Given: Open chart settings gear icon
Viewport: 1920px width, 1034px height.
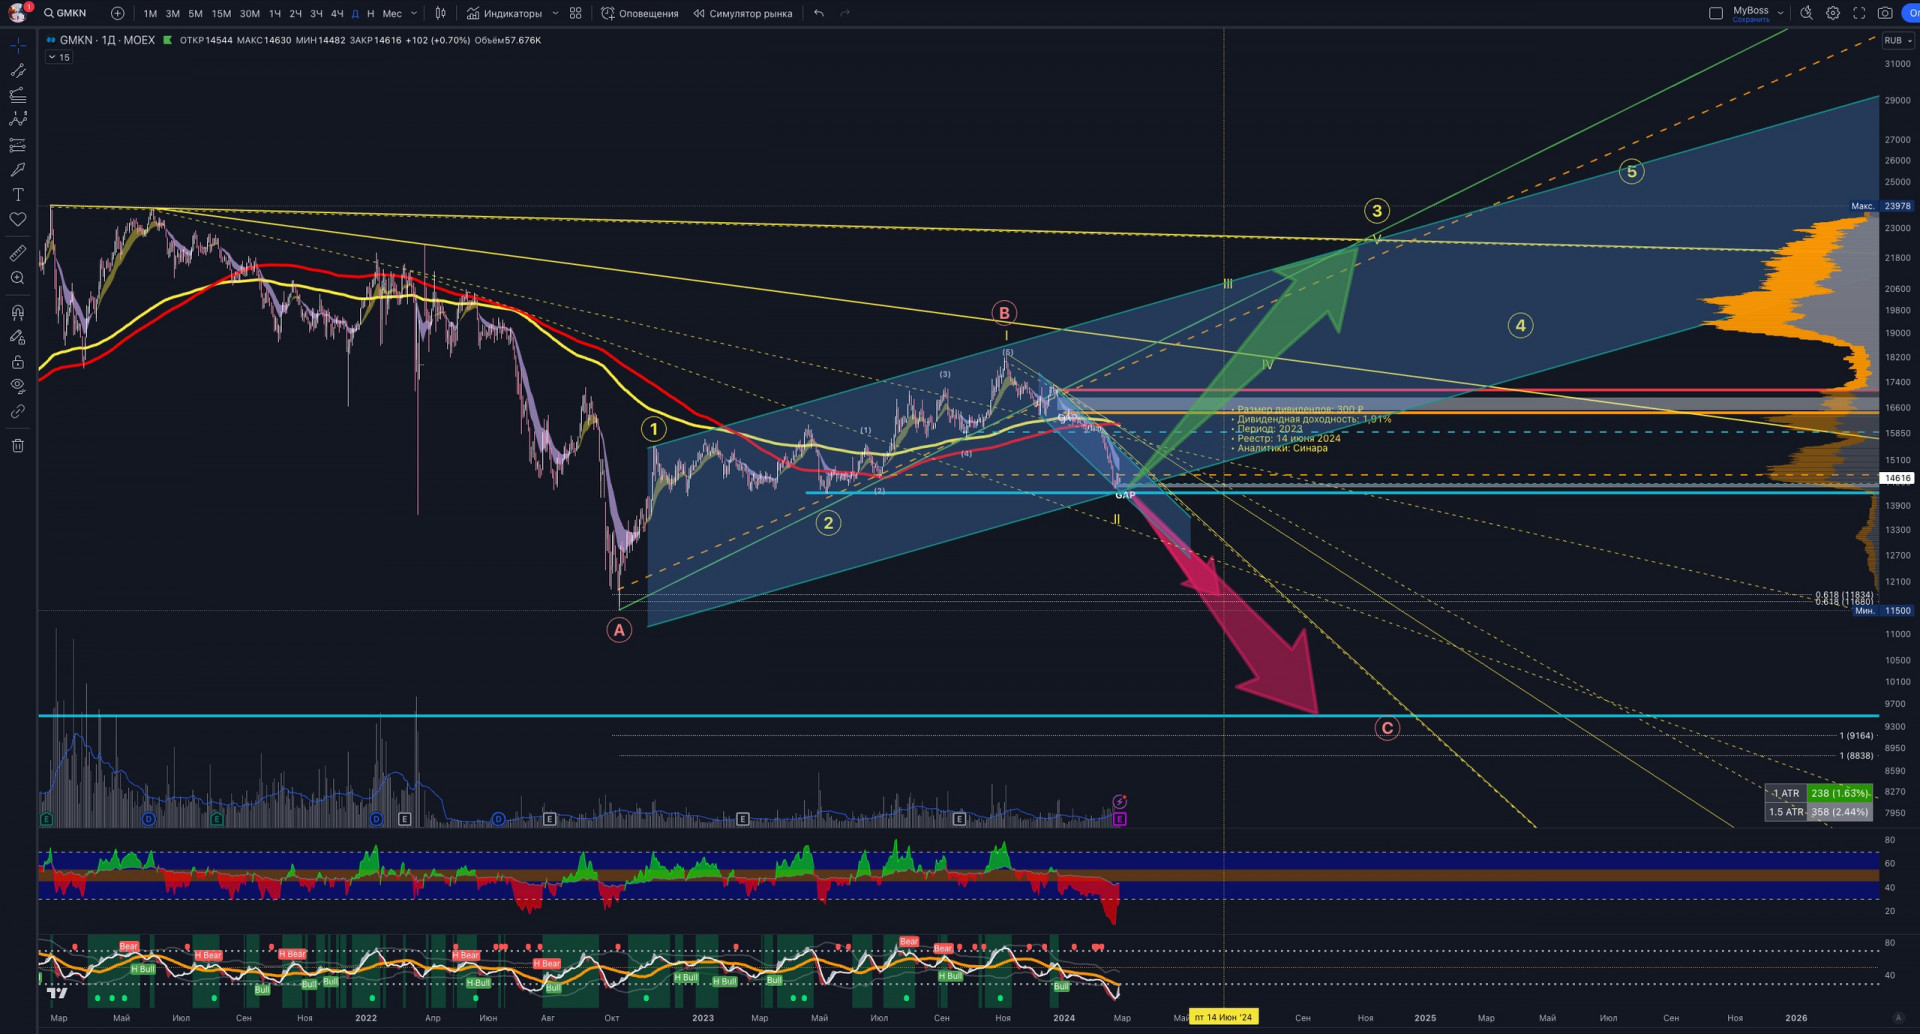Looking at the screenshot, I should (1833, 13).
